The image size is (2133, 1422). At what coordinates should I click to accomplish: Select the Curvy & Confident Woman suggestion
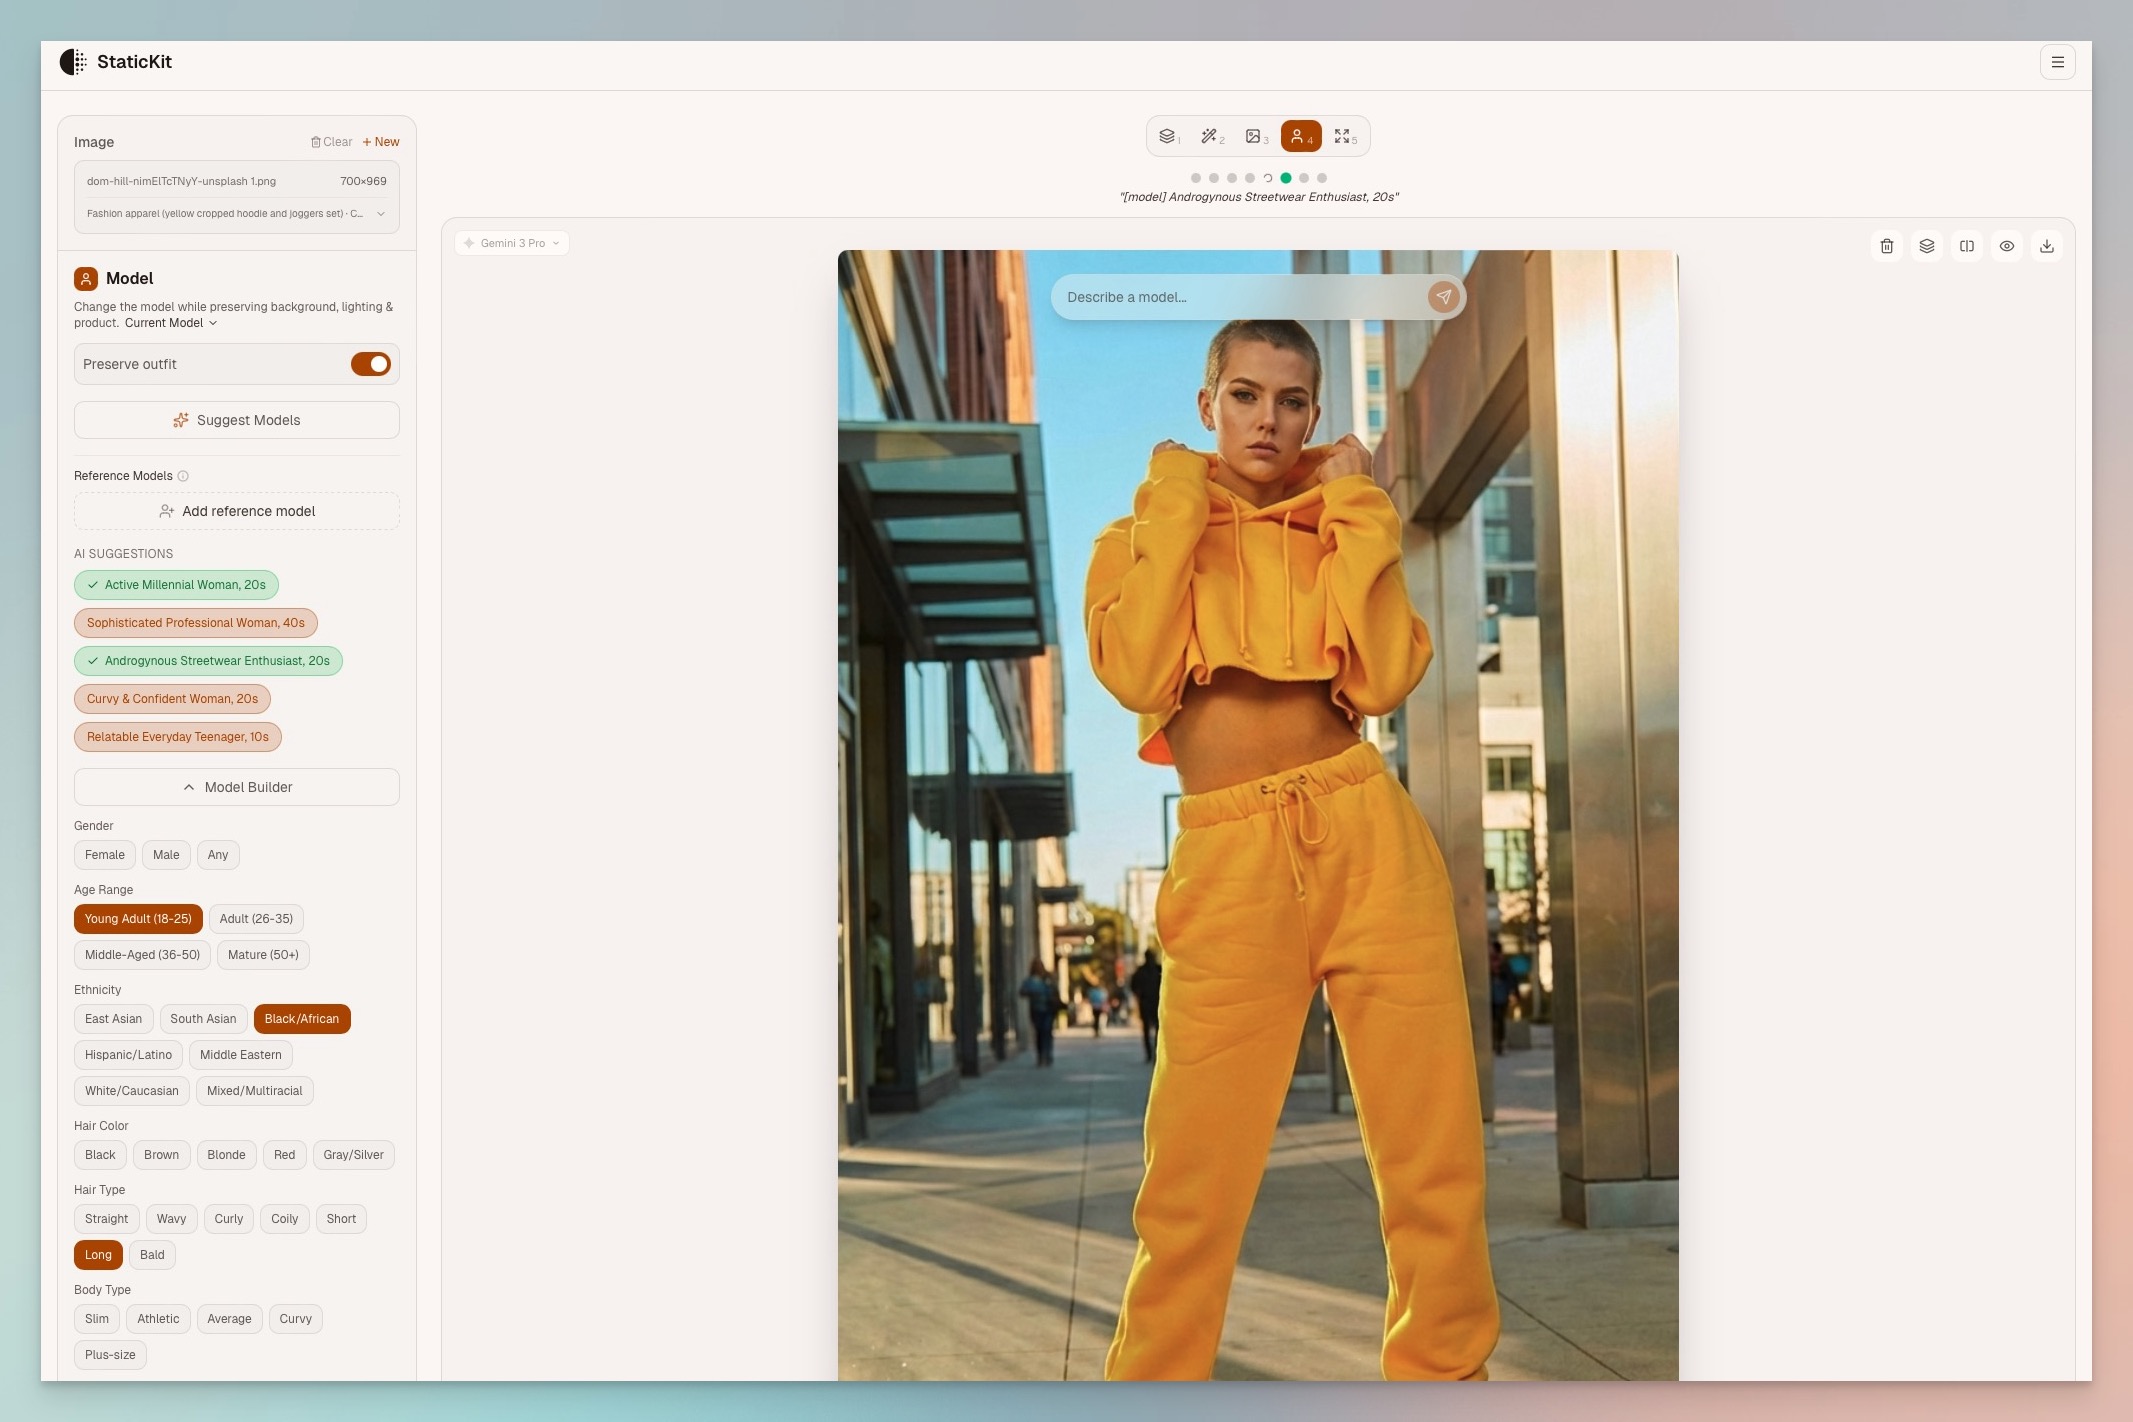point(172,699)
